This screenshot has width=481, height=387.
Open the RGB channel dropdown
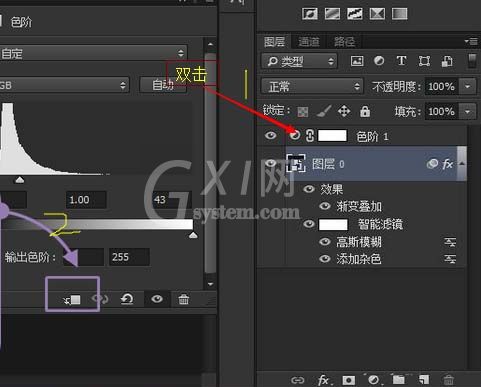click(x=64, y=85)
